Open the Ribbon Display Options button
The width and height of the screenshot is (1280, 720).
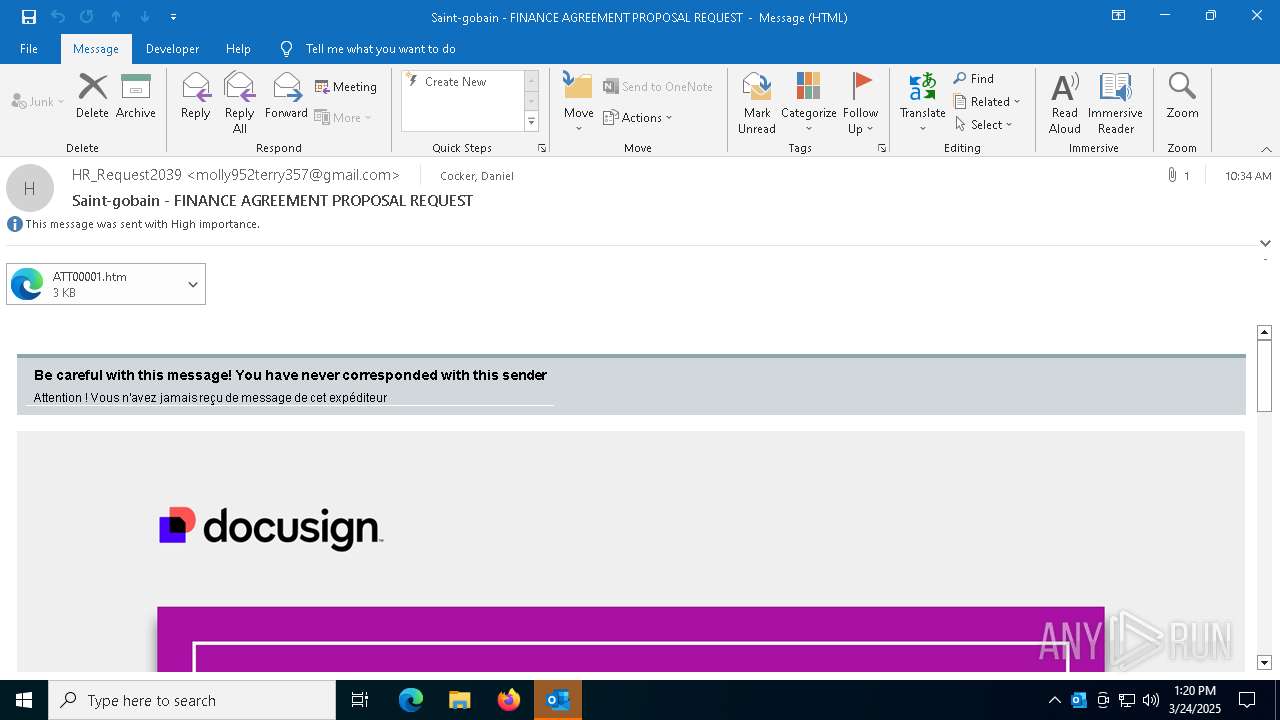point(1118,16)
